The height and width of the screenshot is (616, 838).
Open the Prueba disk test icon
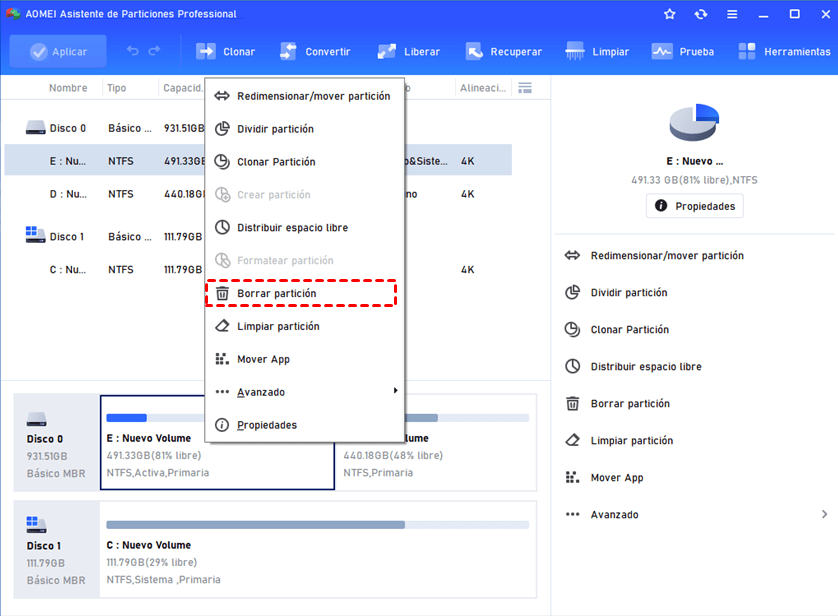(x=662, y=51)
